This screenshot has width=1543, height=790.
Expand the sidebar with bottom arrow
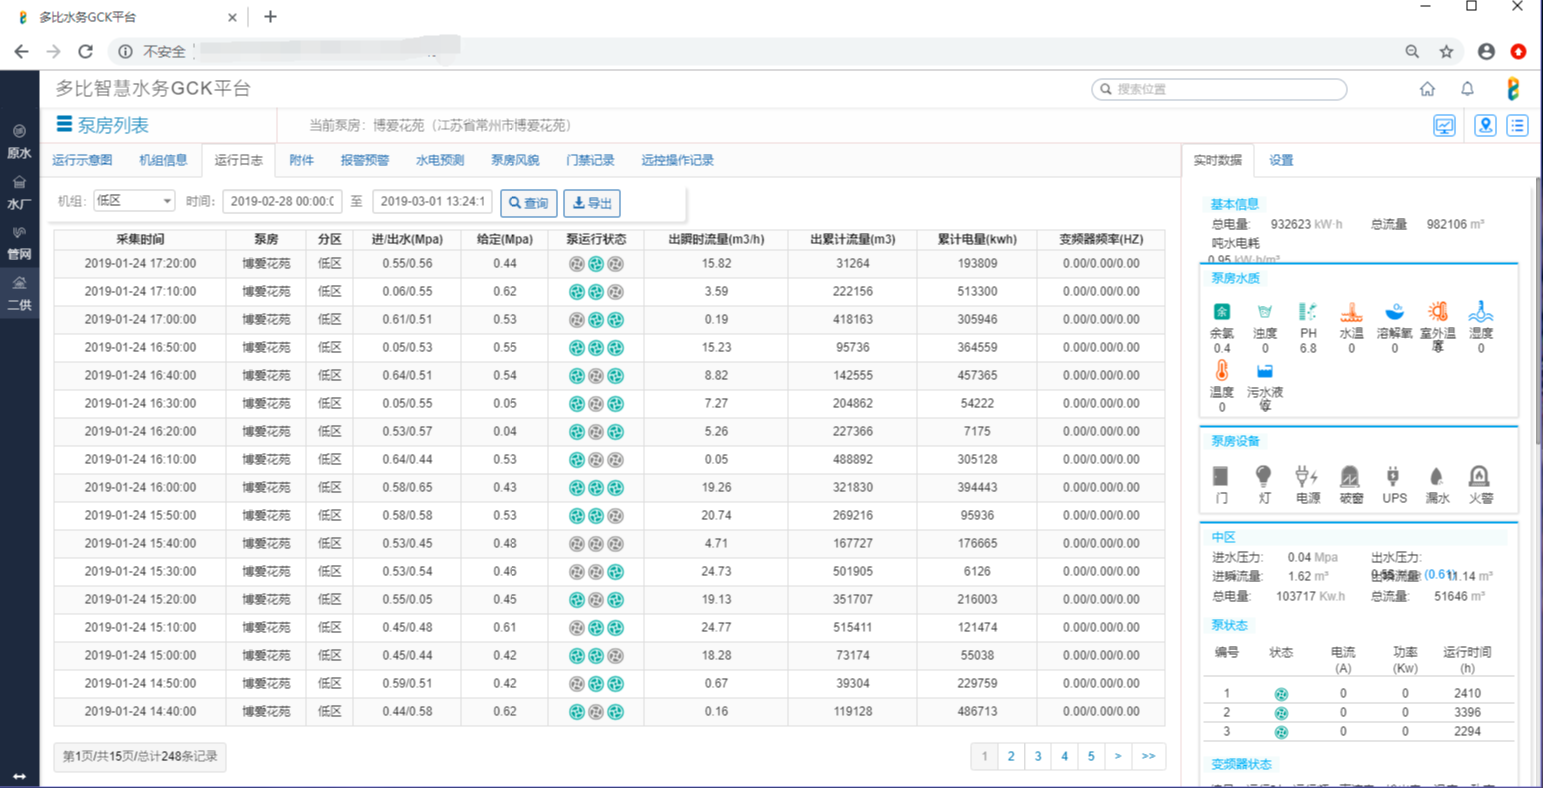pyautogui.click(x=19, y=776)
